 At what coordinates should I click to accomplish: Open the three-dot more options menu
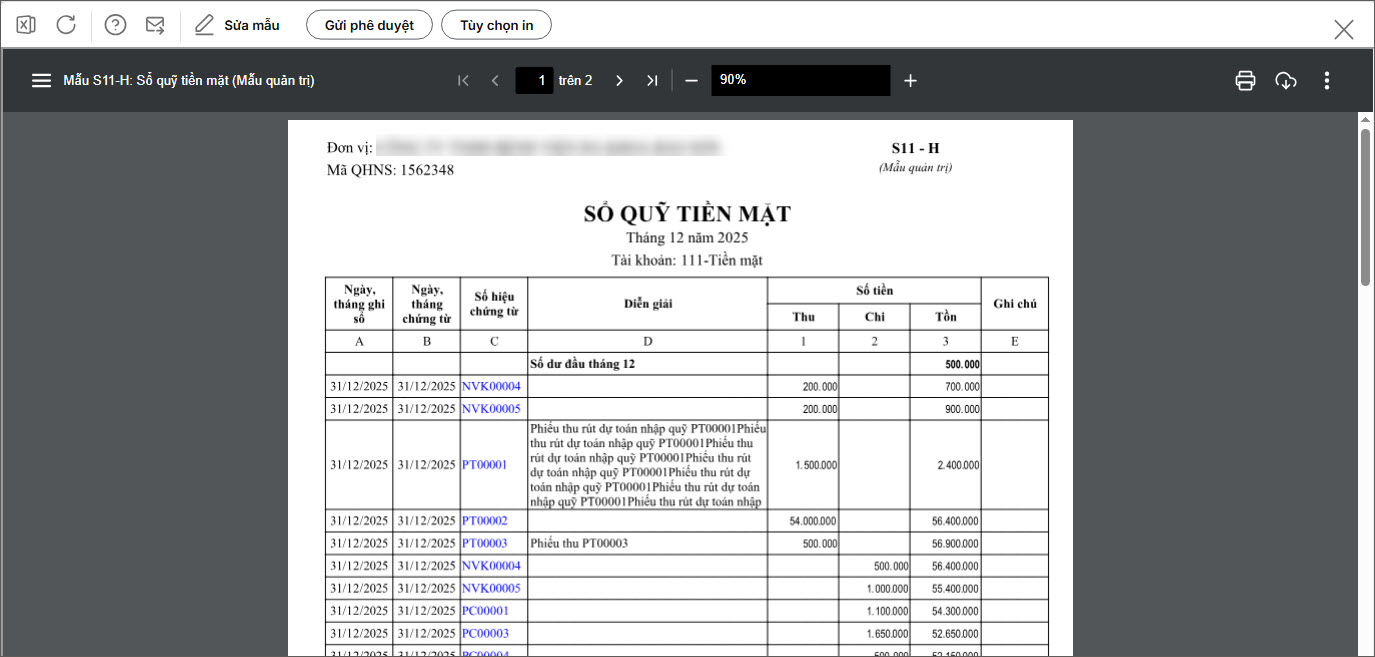(1327, 81)
